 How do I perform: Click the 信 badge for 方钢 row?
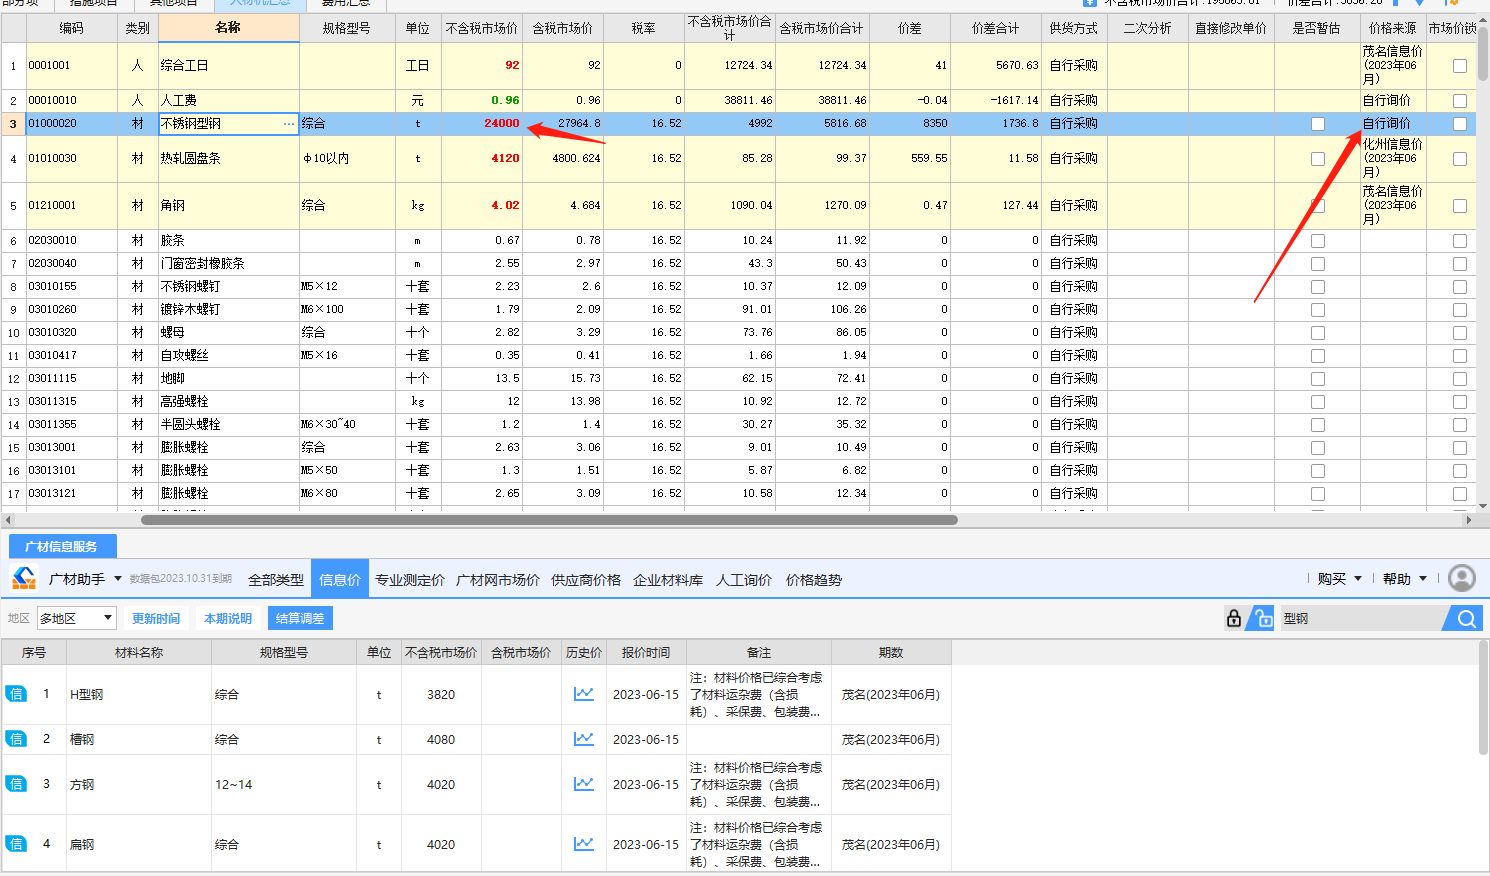click(16, 784)
